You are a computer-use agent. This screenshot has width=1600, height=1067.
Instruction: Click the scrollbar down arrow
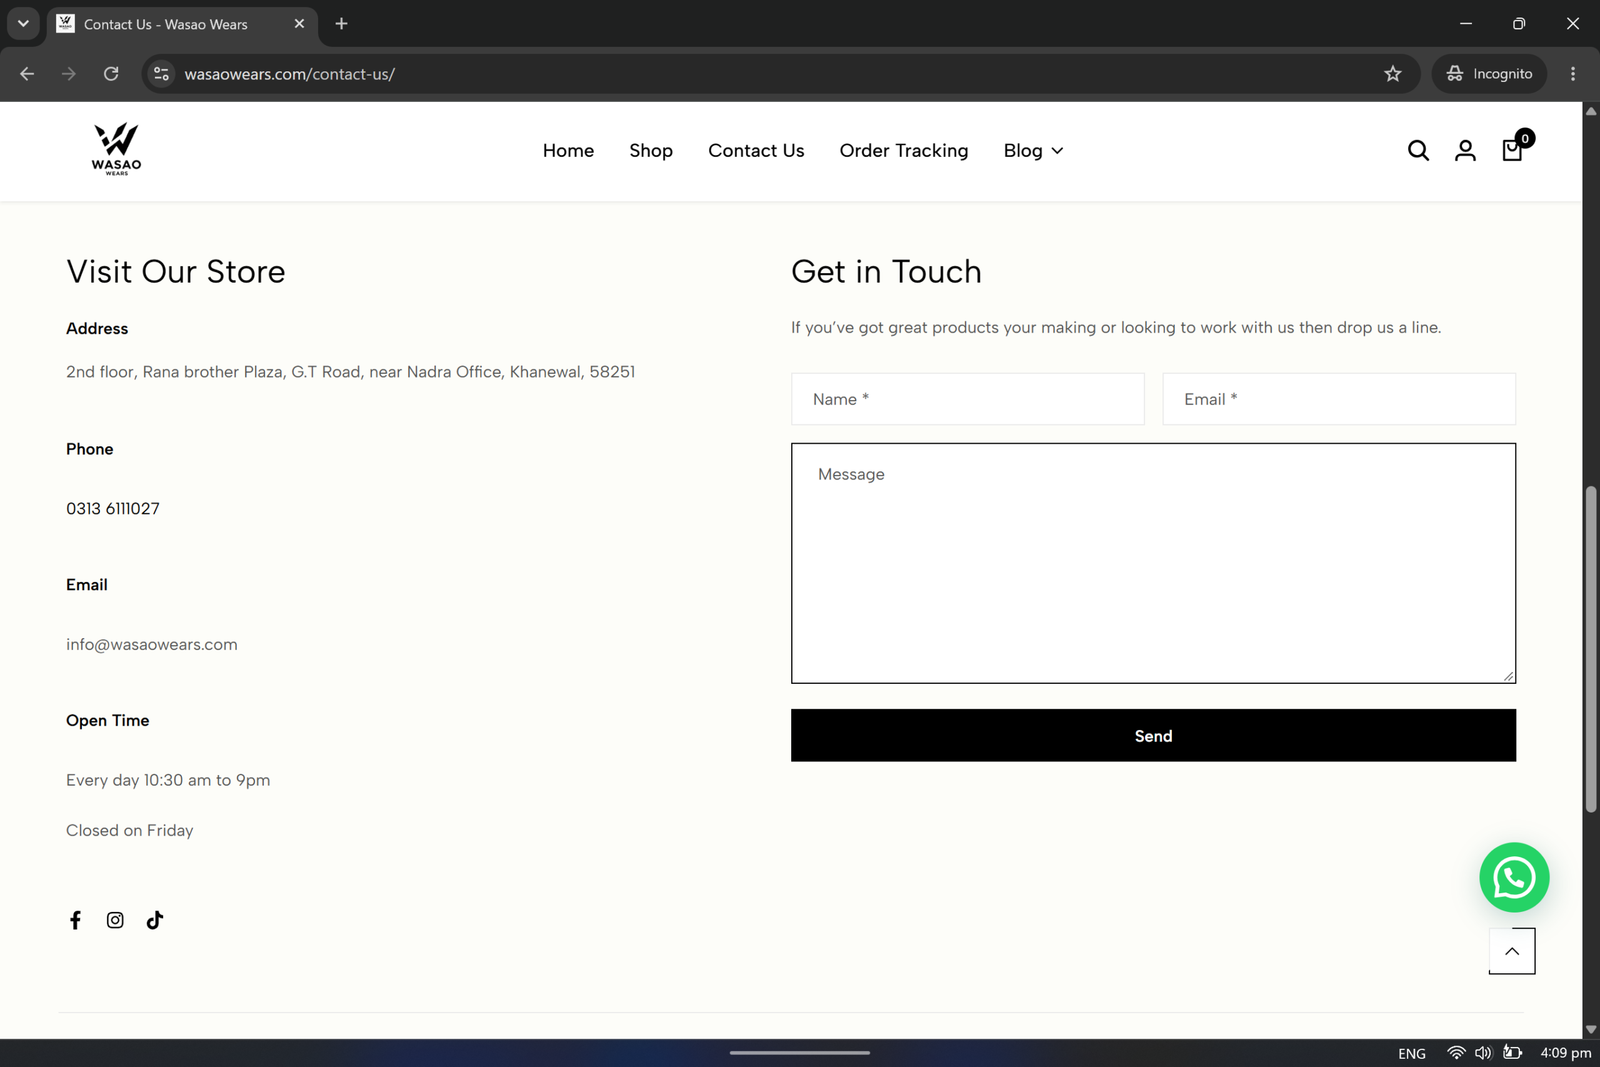pyautogui.click(x=1591, y=1029)
